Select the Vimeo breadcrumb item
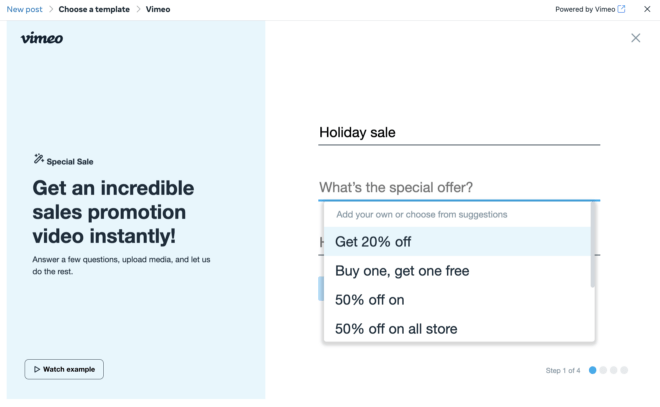Viewport: 660px width, 407px height. [x=158, y=9]
